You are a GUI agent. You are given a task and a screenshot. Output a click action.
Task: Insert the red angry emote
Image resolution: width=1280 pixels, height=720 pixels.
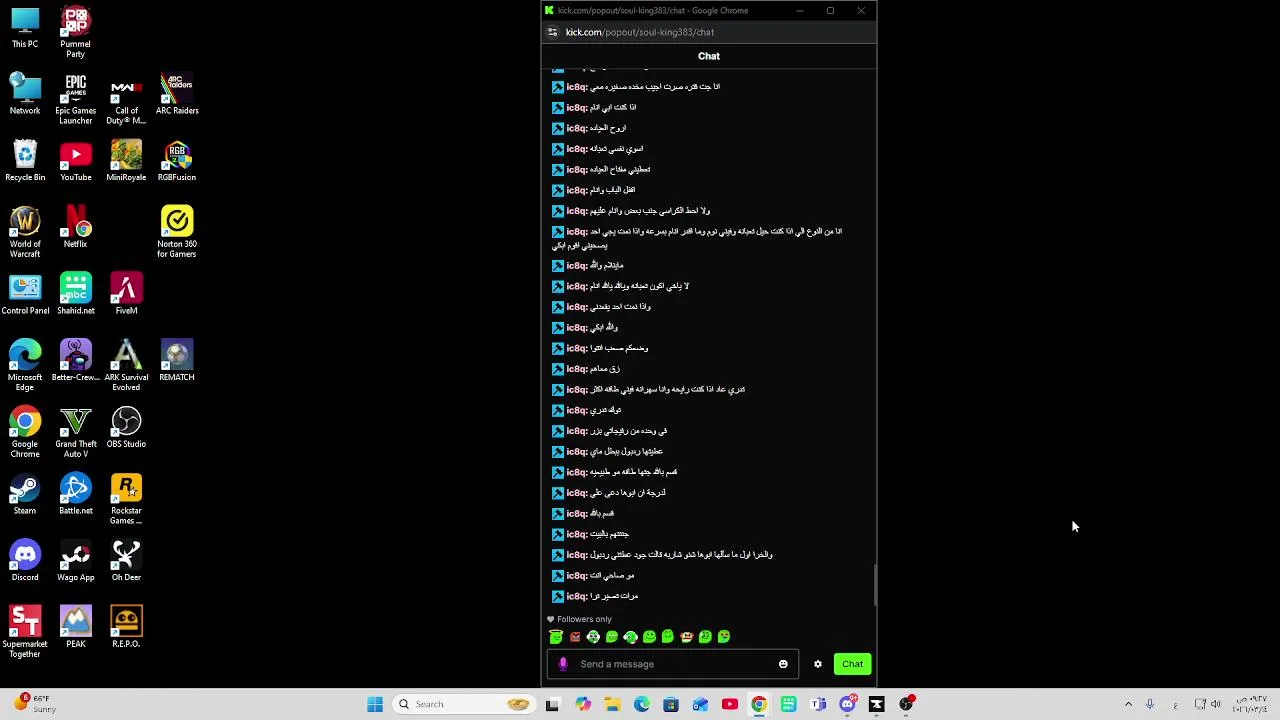pyautogui.click(x=575, y=637)
